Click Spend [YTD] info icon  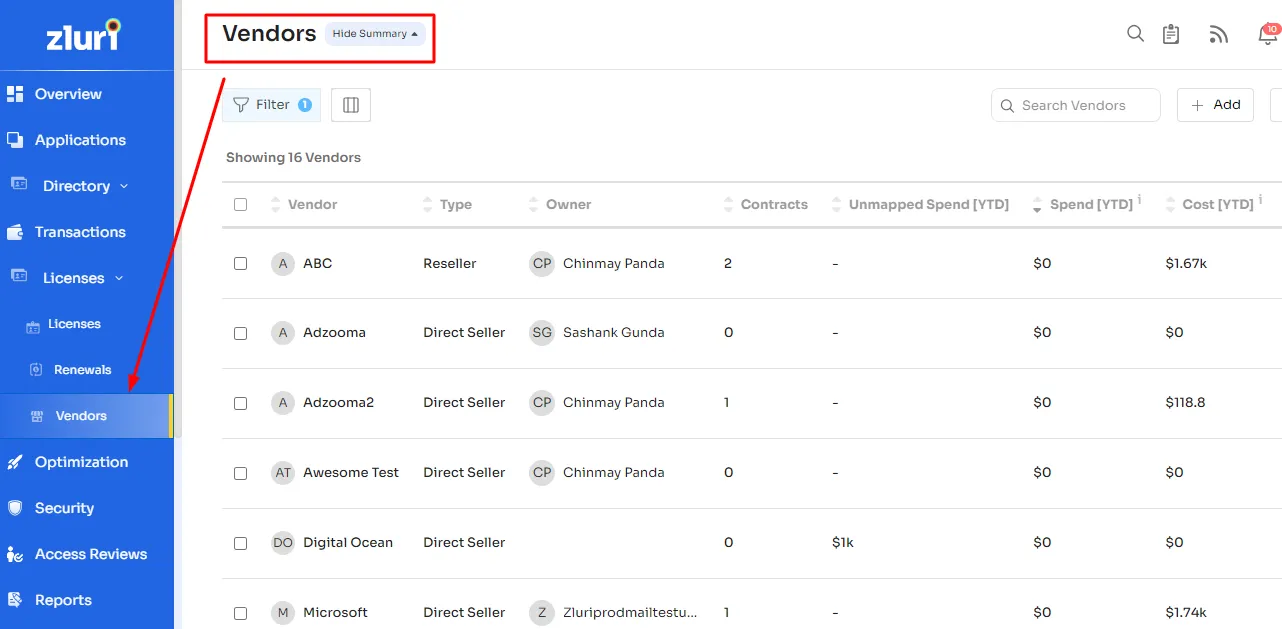point(1140,199)
